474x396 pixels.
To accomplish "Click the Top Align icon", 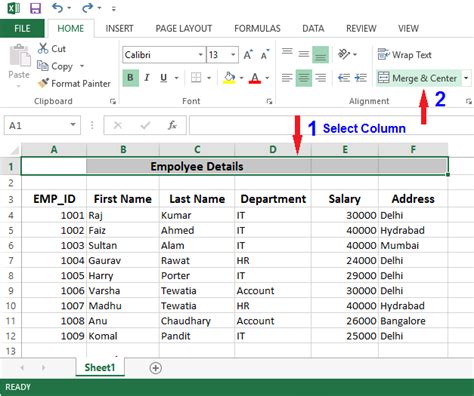I will 287,53.
